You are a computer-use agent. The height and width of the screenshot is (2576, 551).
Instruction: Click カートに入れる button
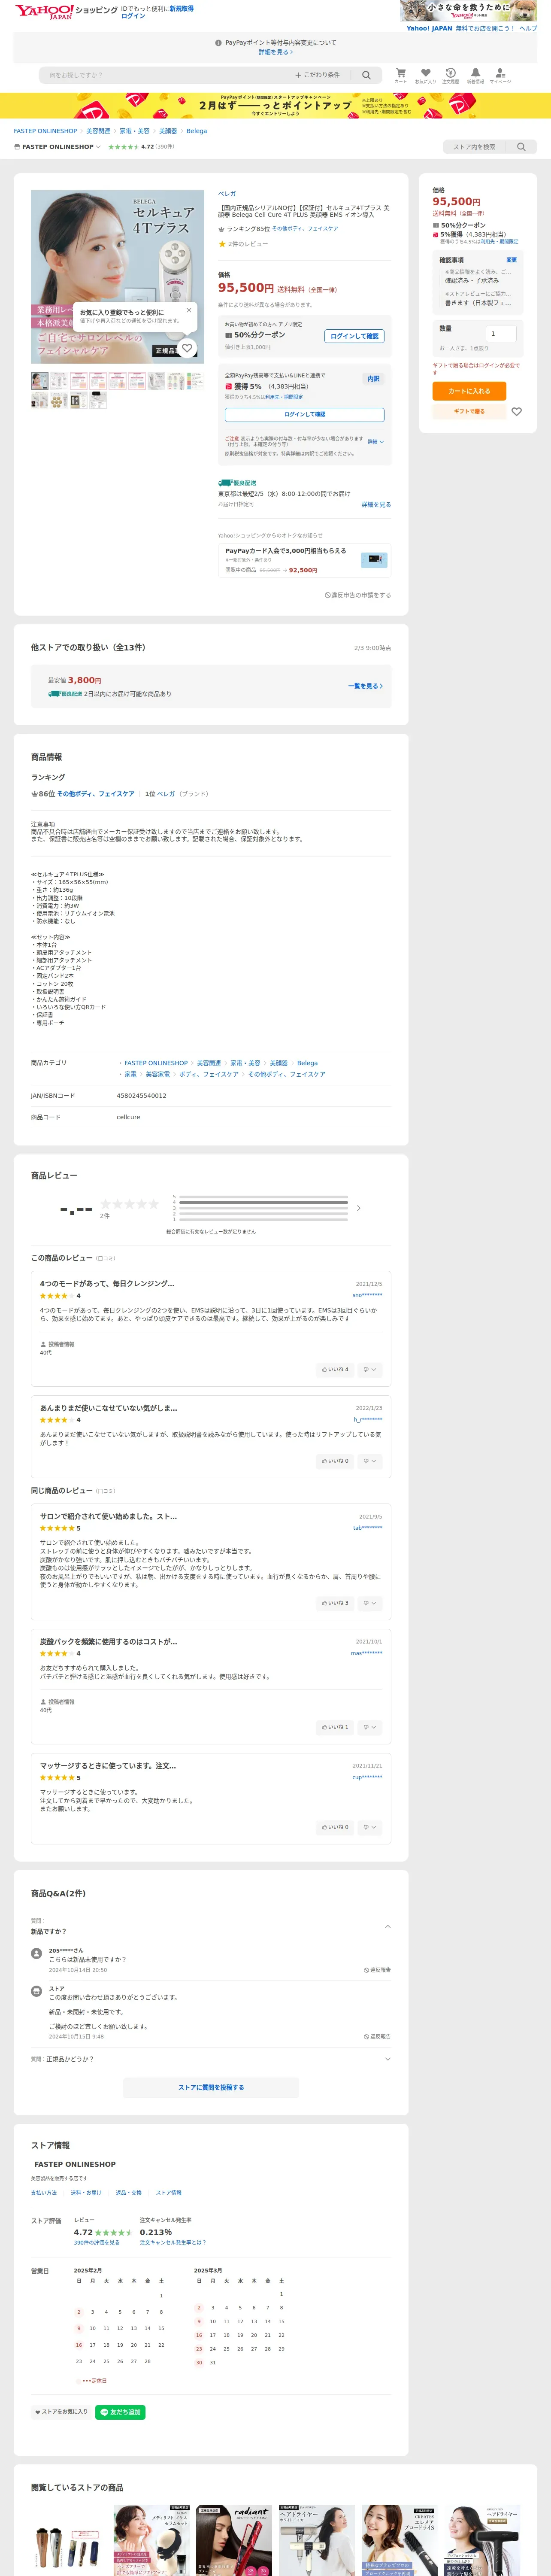point(469,391)
